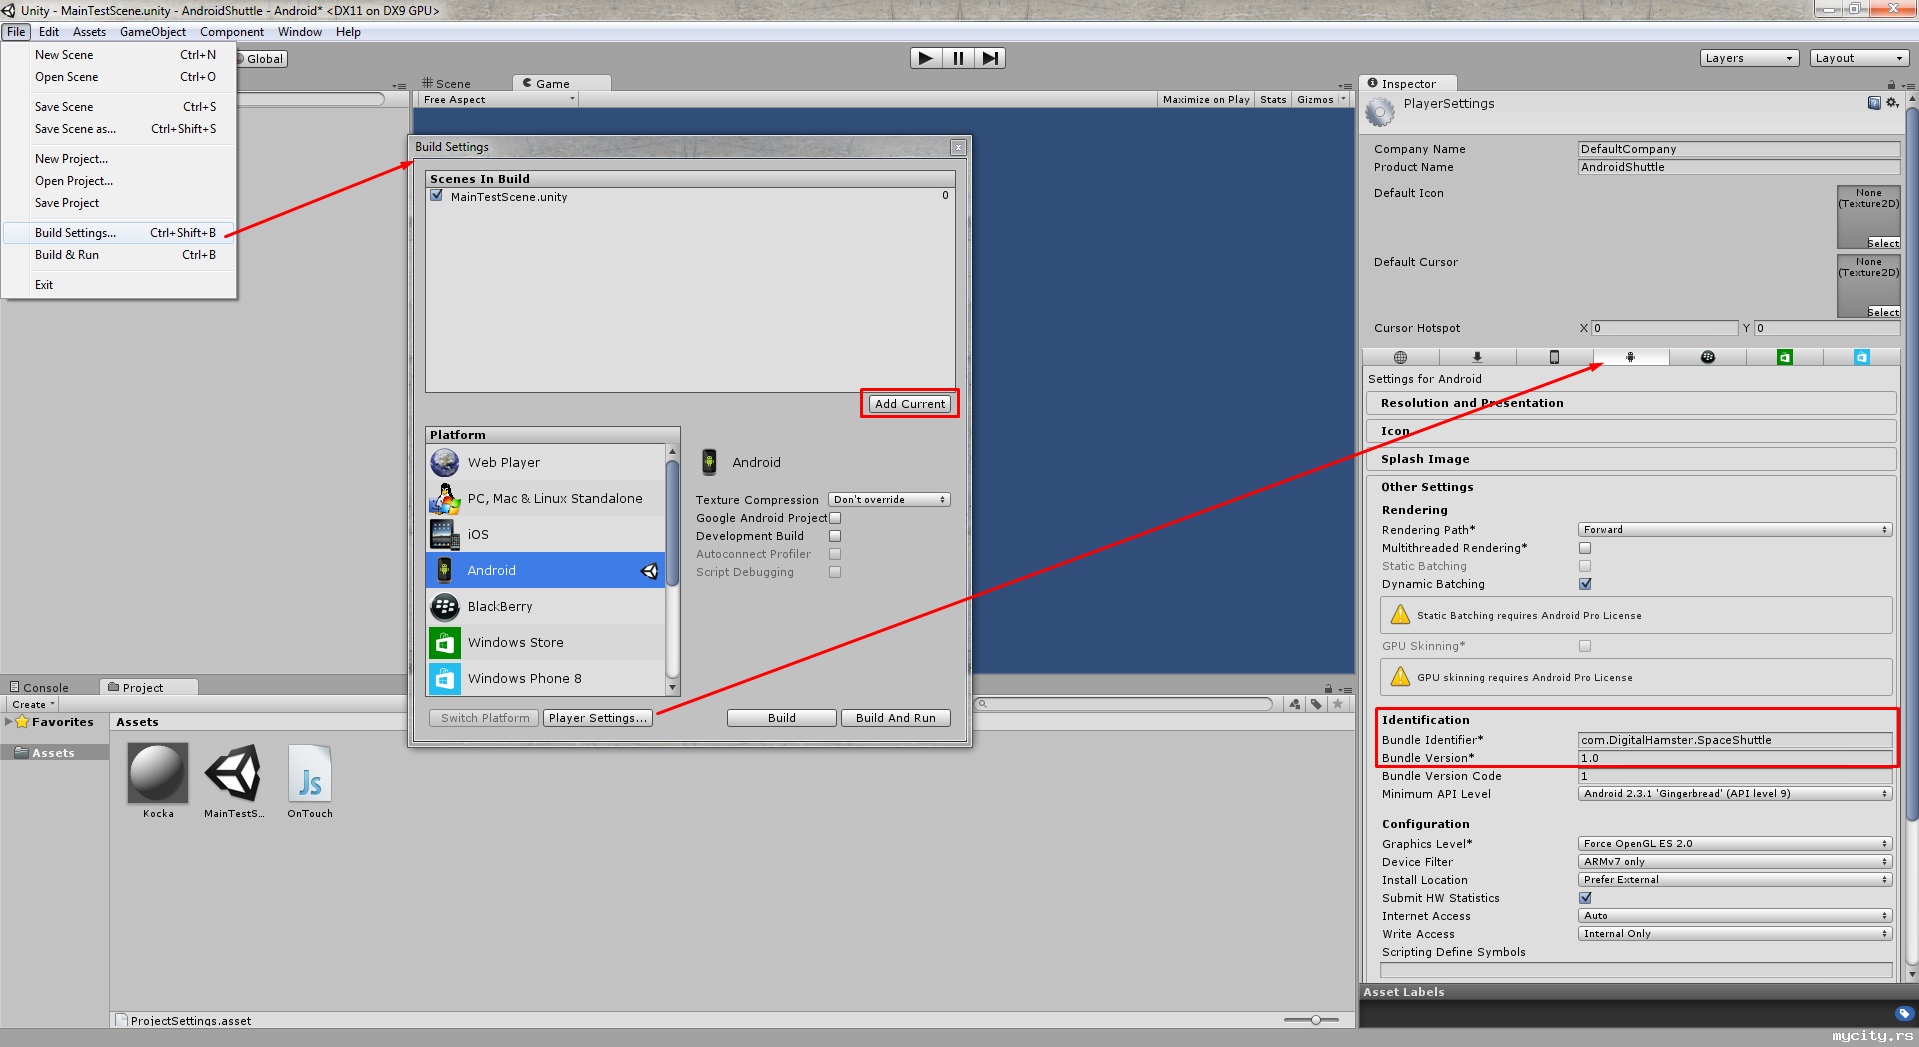The height and width of the screenshot is (1047, 1919).
Task: Open BlackBerry settings tab in Inspector
Action: coord(1708,357)
